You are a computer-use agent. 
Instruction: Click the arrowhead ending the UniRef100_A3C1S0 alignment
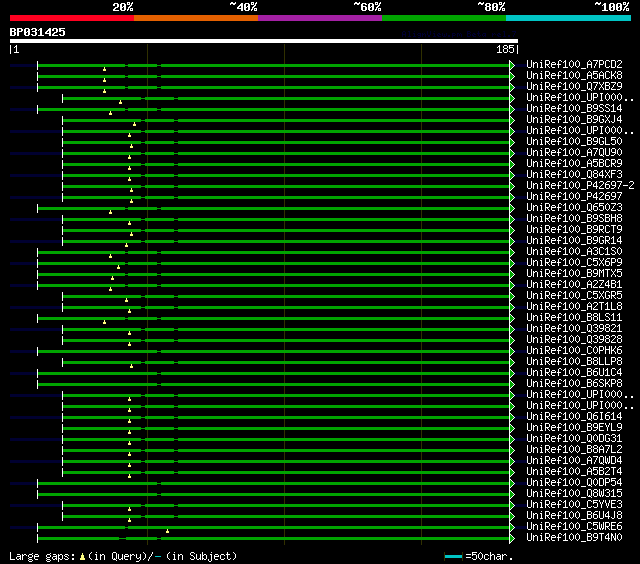512,252
